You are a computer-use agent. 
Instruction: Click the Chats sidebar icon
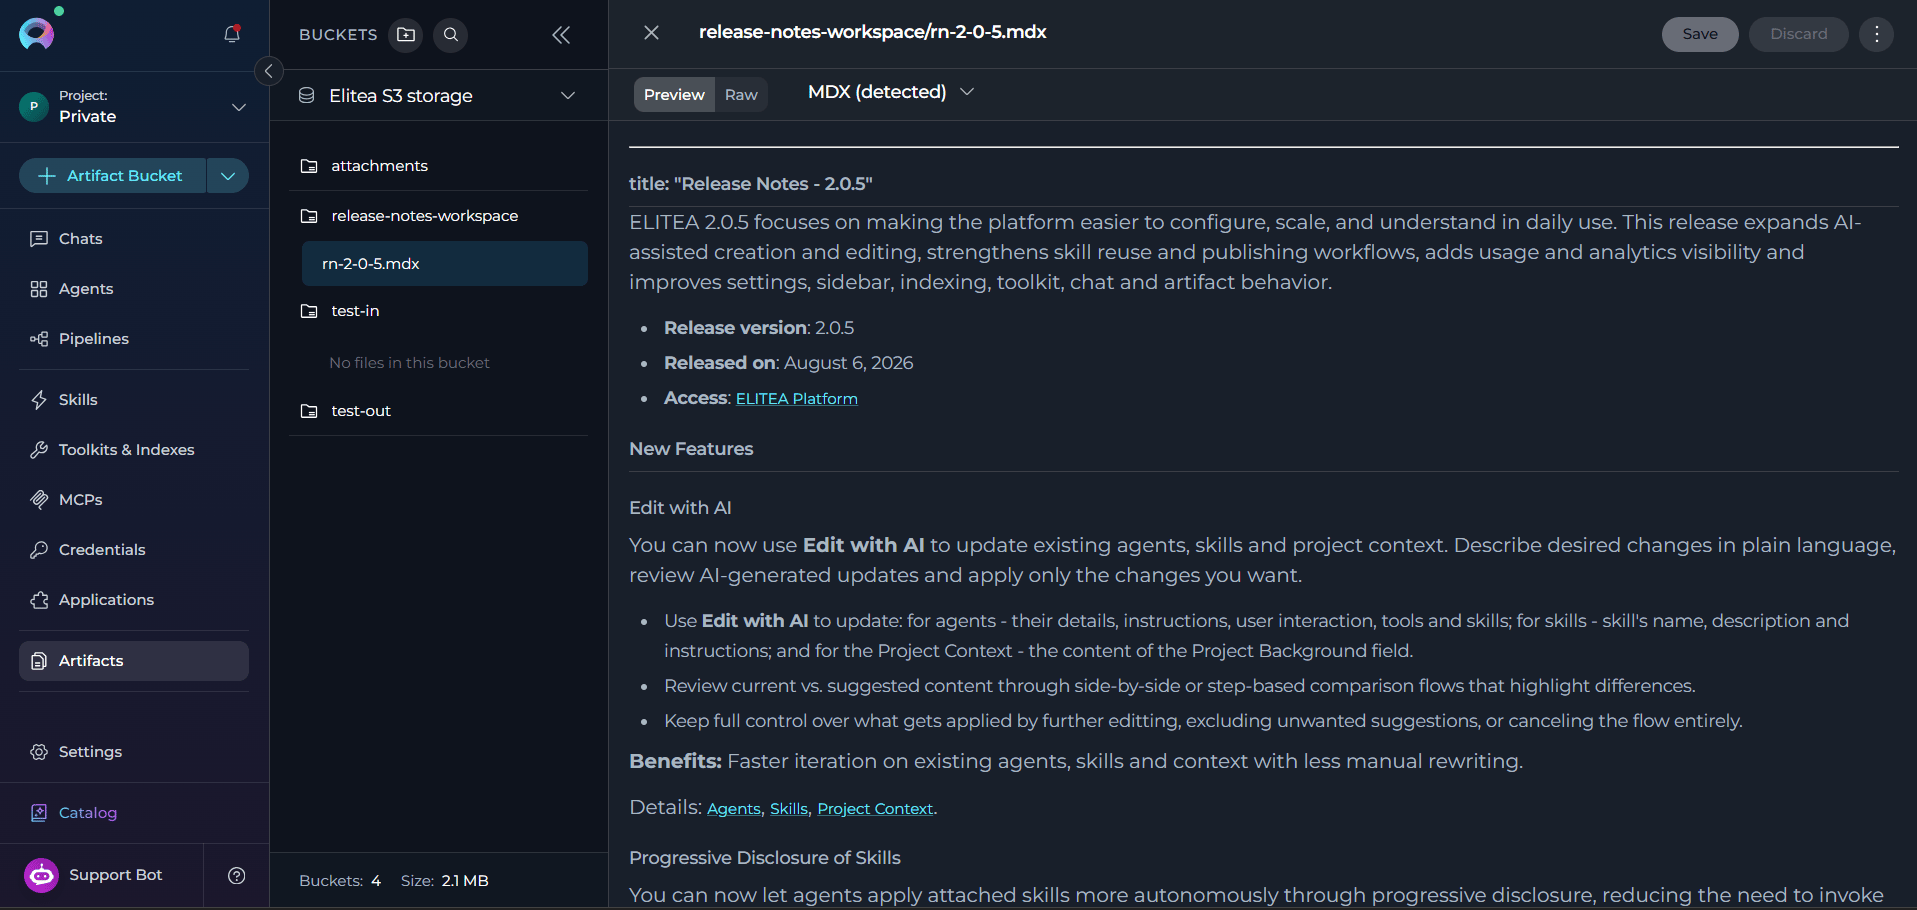click(39, 239)
